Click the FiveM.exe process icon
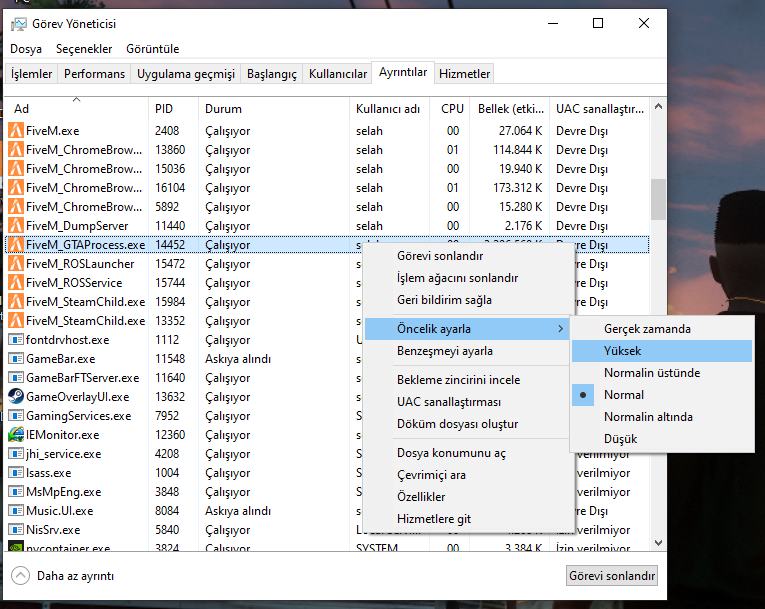765x609 pixels. tap(16, 130)
